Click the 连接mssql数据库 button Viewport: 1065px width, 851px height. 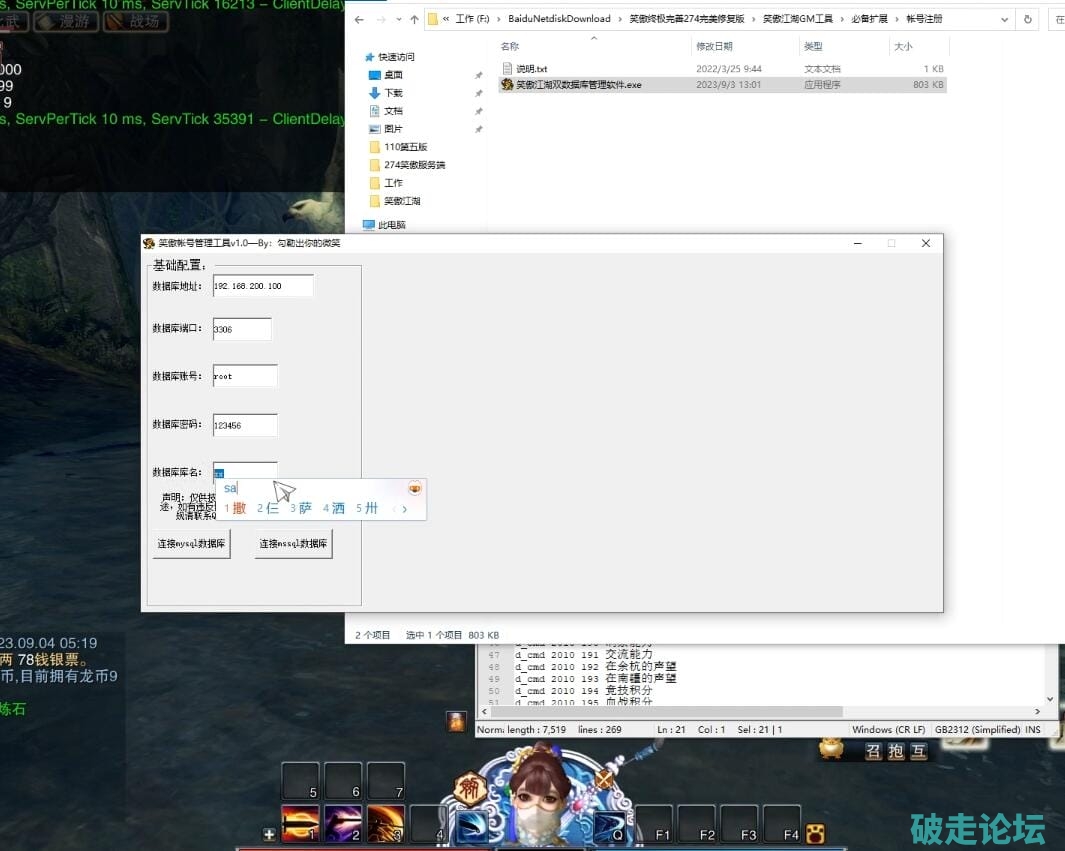coord(293,544)
